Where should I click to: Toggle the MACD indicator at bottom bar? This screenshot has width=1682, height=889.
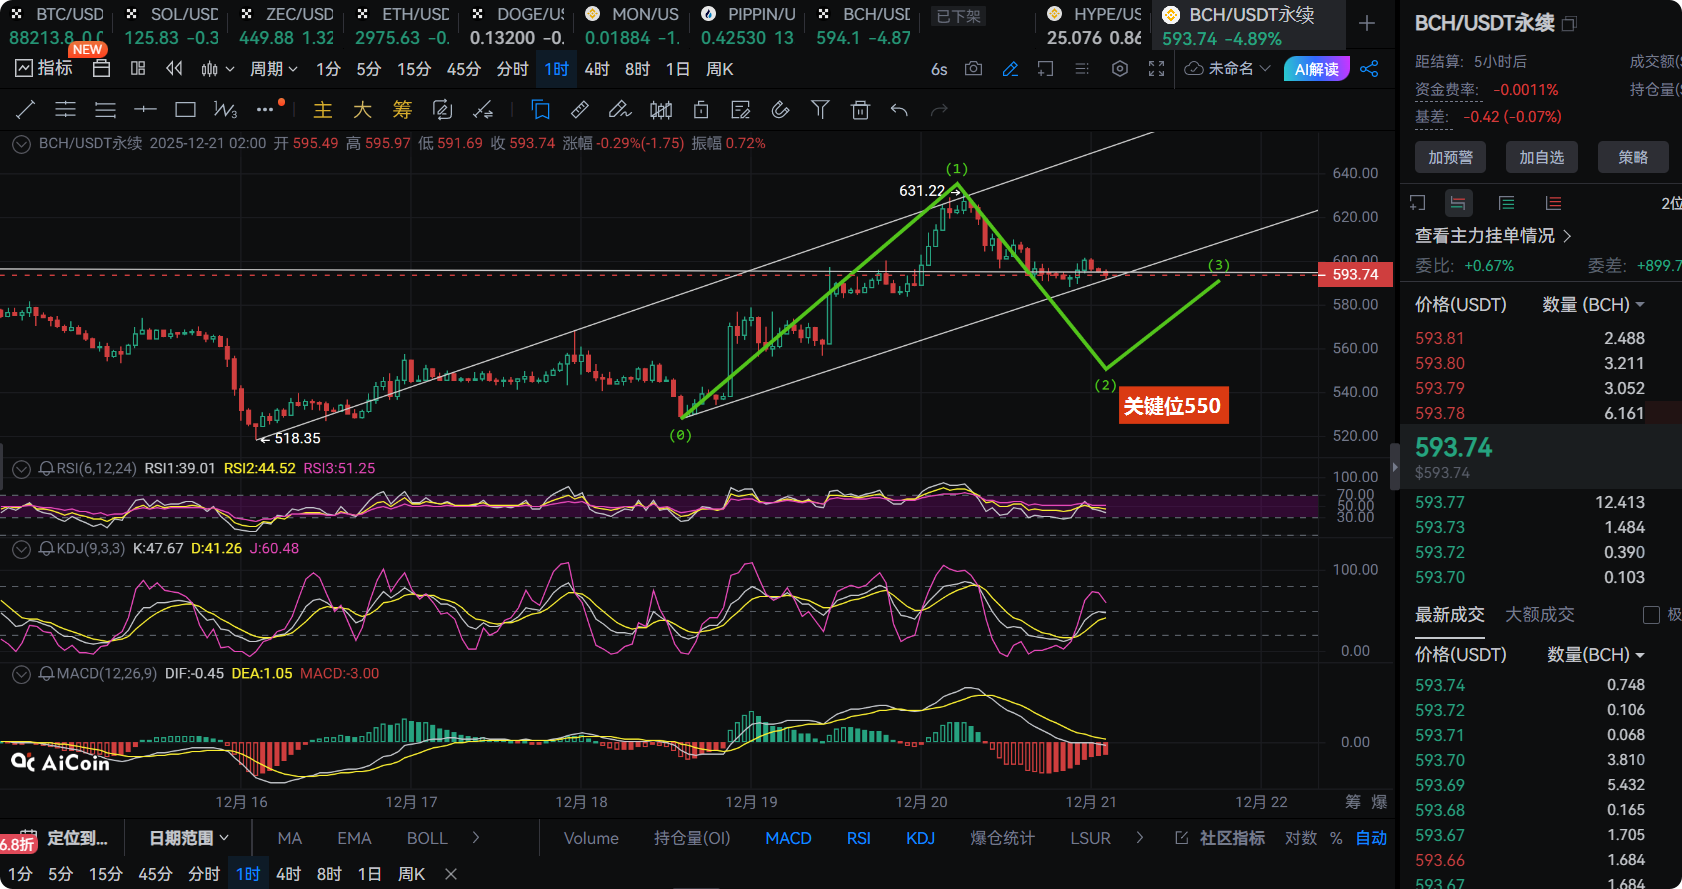(x=788, y=838)
